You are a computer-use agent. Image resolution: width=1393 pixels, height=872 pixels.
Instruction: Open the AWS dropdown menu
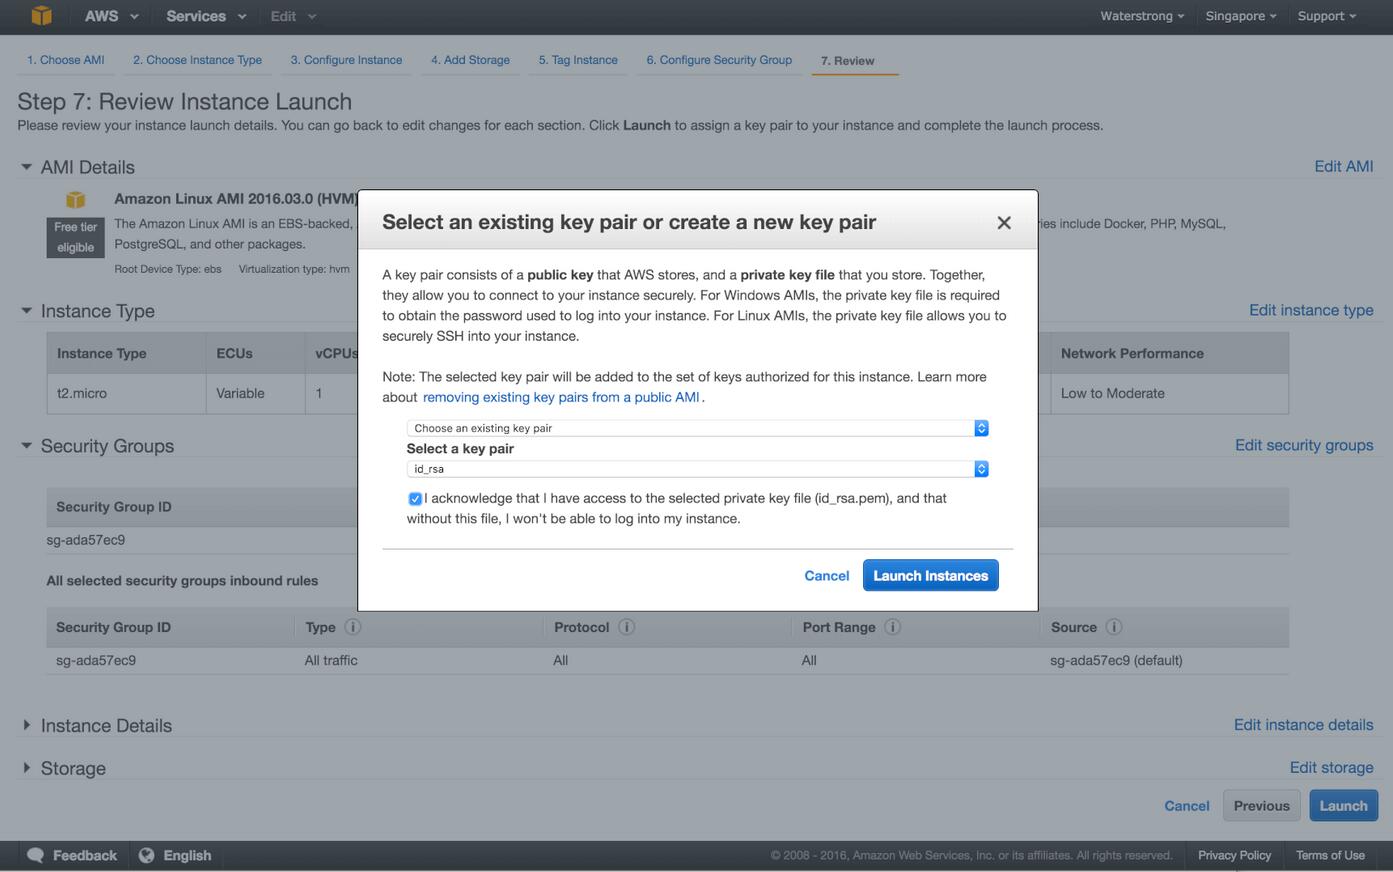(x=111, y=16)
